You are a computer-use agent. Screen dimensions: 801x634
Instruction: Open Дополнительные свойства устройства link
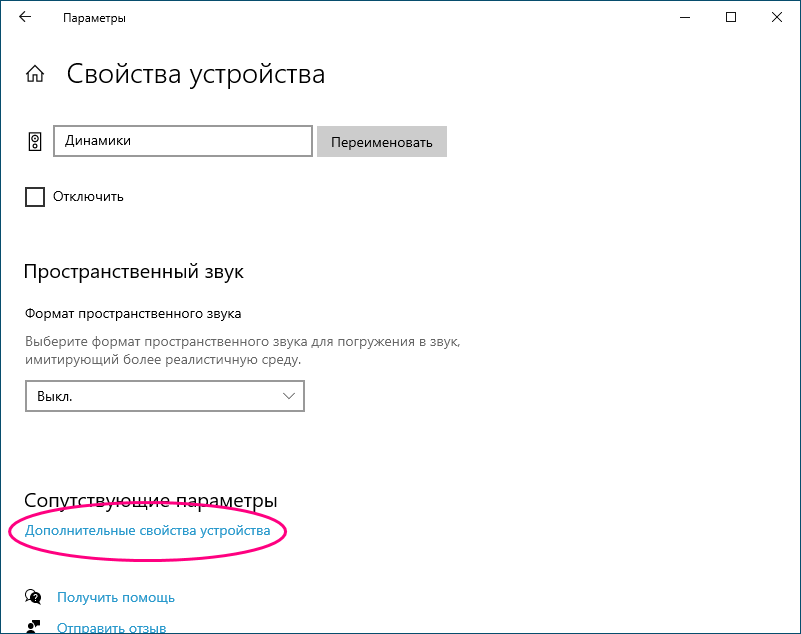click(x=148, y=531)
